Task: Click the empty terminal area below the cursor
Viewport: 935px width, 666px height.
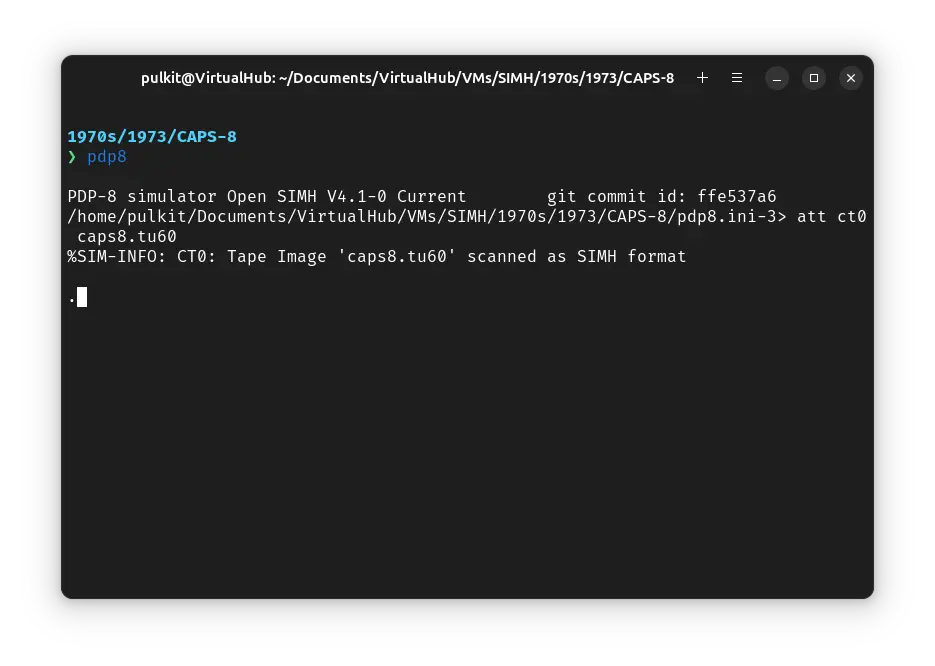Action: 467,450
